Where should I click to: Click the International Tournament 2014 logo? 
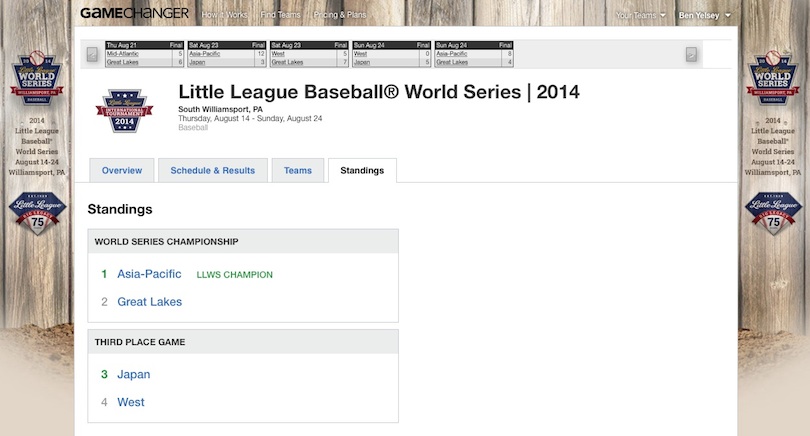(124, 110)
